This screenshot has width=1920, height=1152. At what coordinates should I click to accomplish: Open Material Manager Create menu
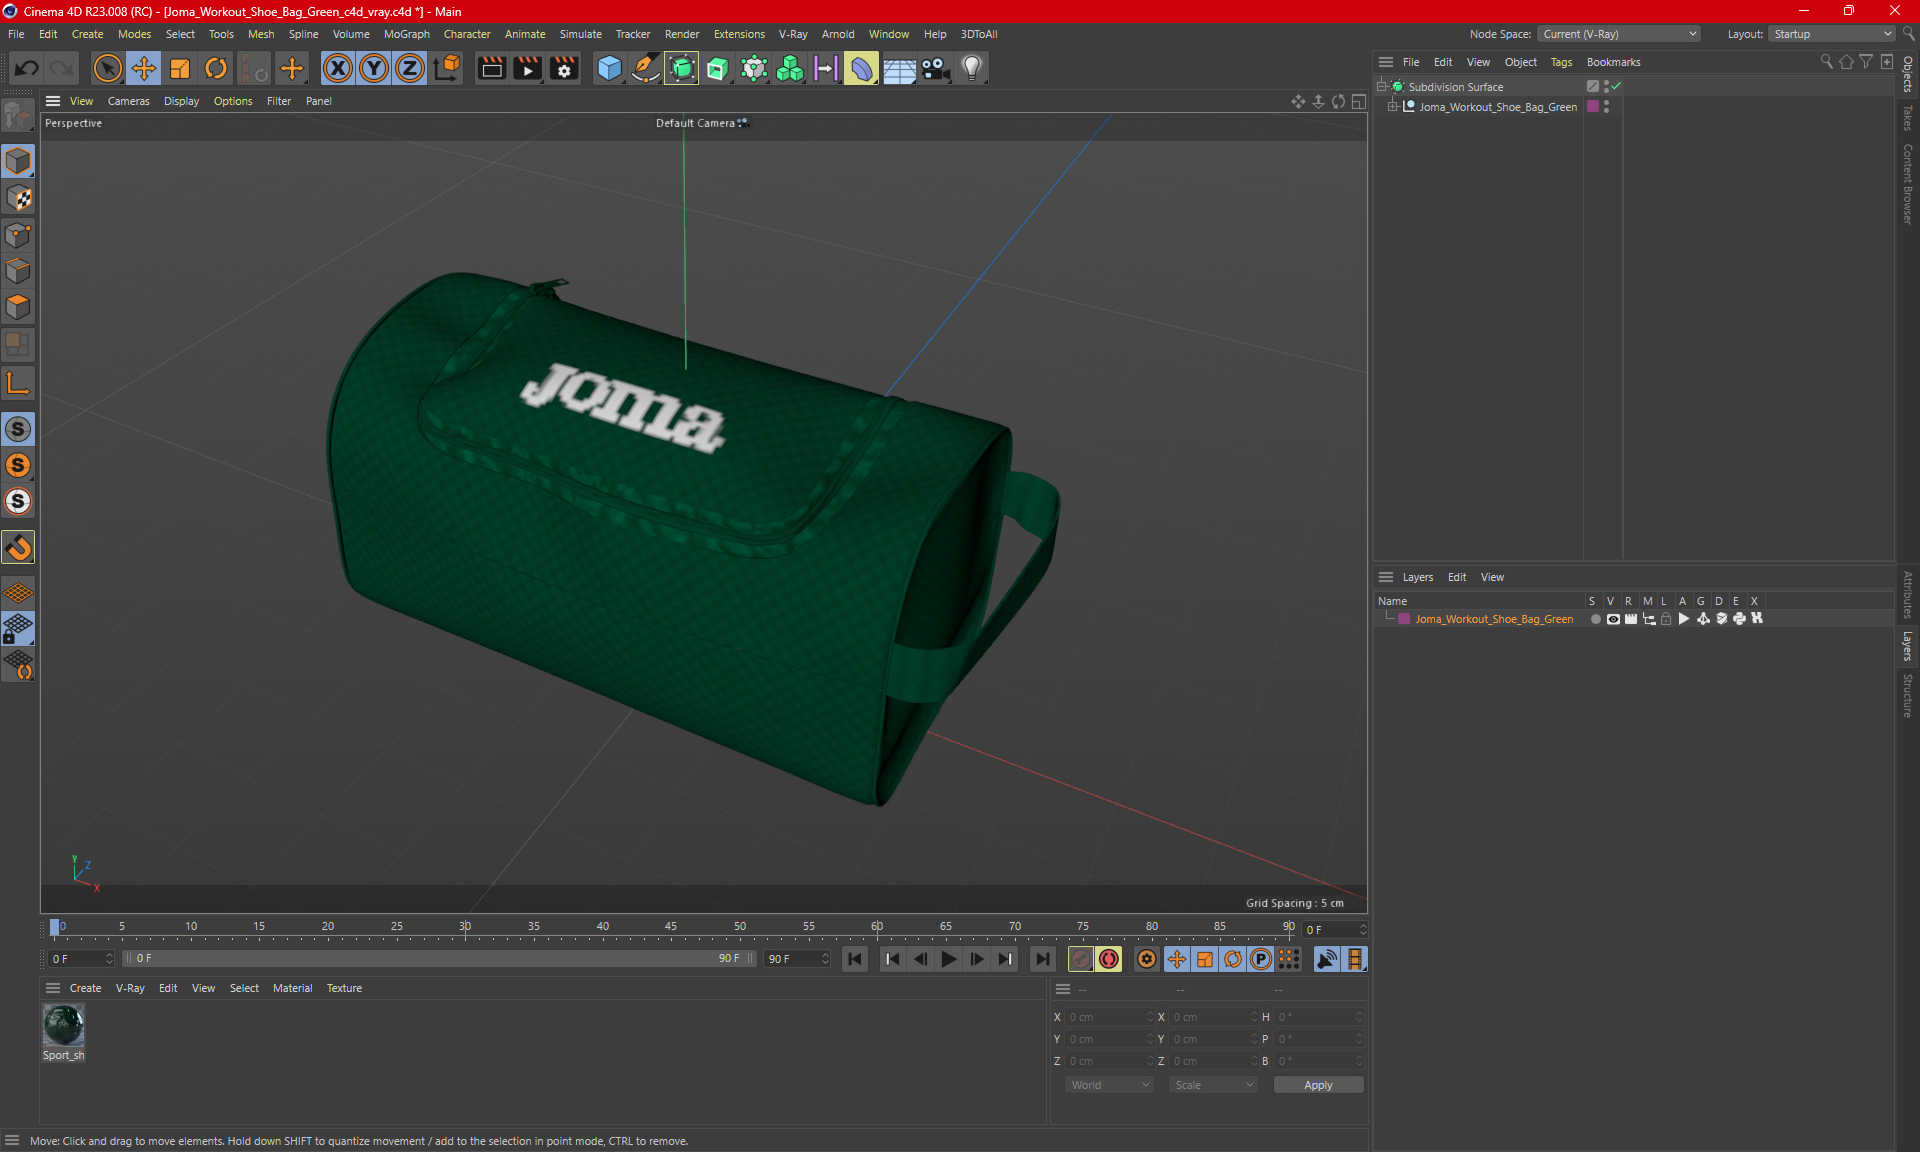click(85, 988)
